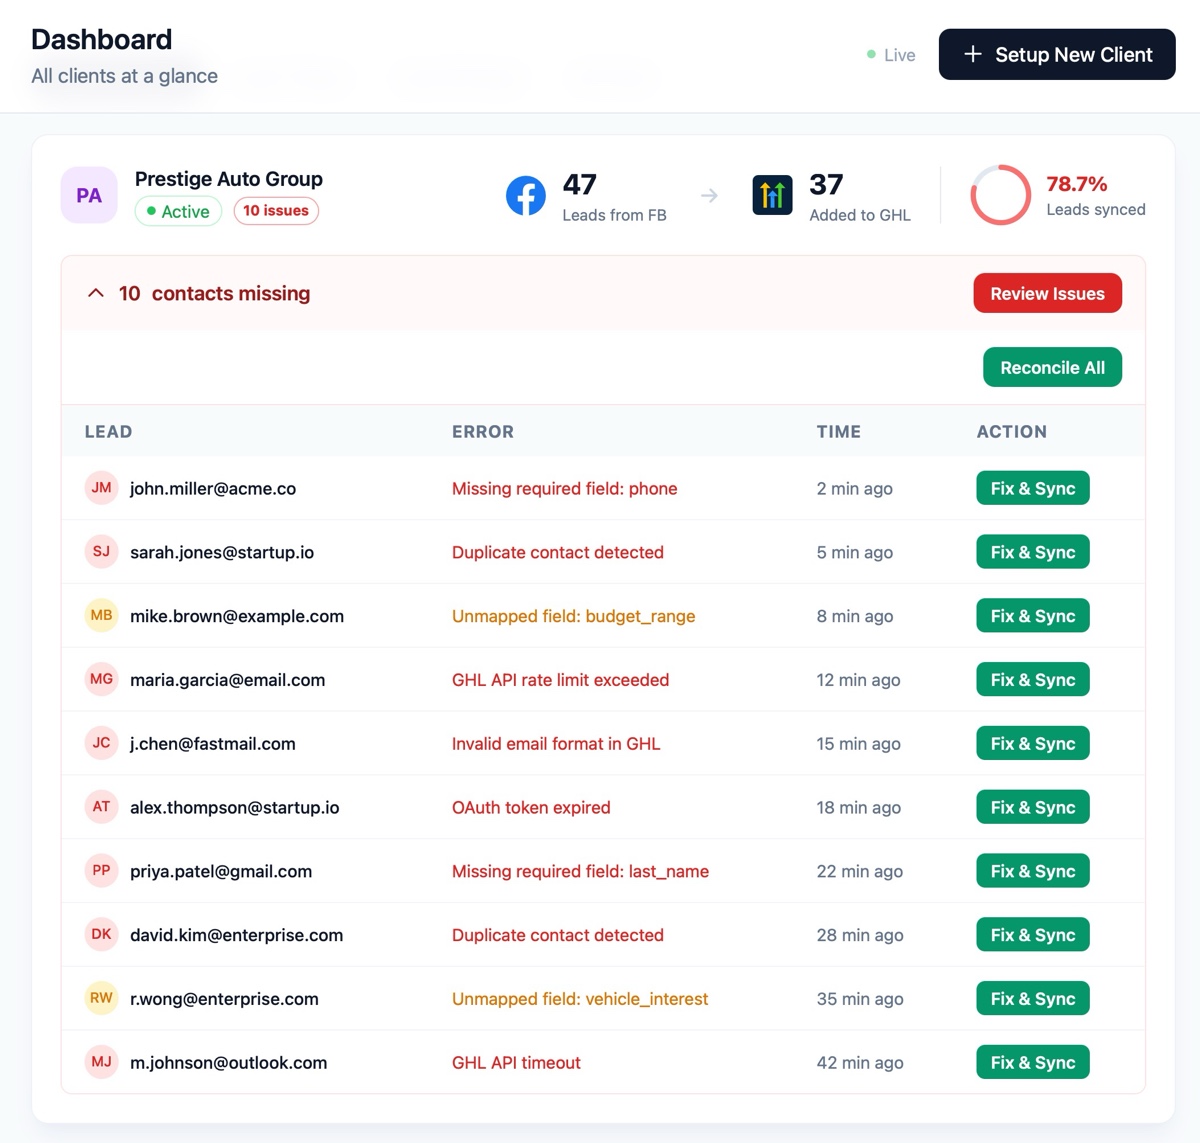Click the GoHighLevel arrows icon

pos(772,195)
